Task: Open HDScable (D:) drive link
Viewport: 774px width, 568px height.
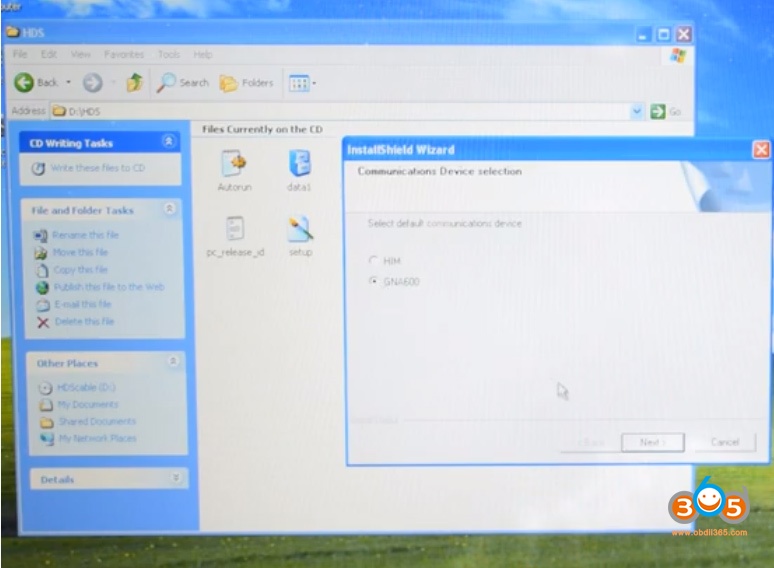Action: click(86, 387)
